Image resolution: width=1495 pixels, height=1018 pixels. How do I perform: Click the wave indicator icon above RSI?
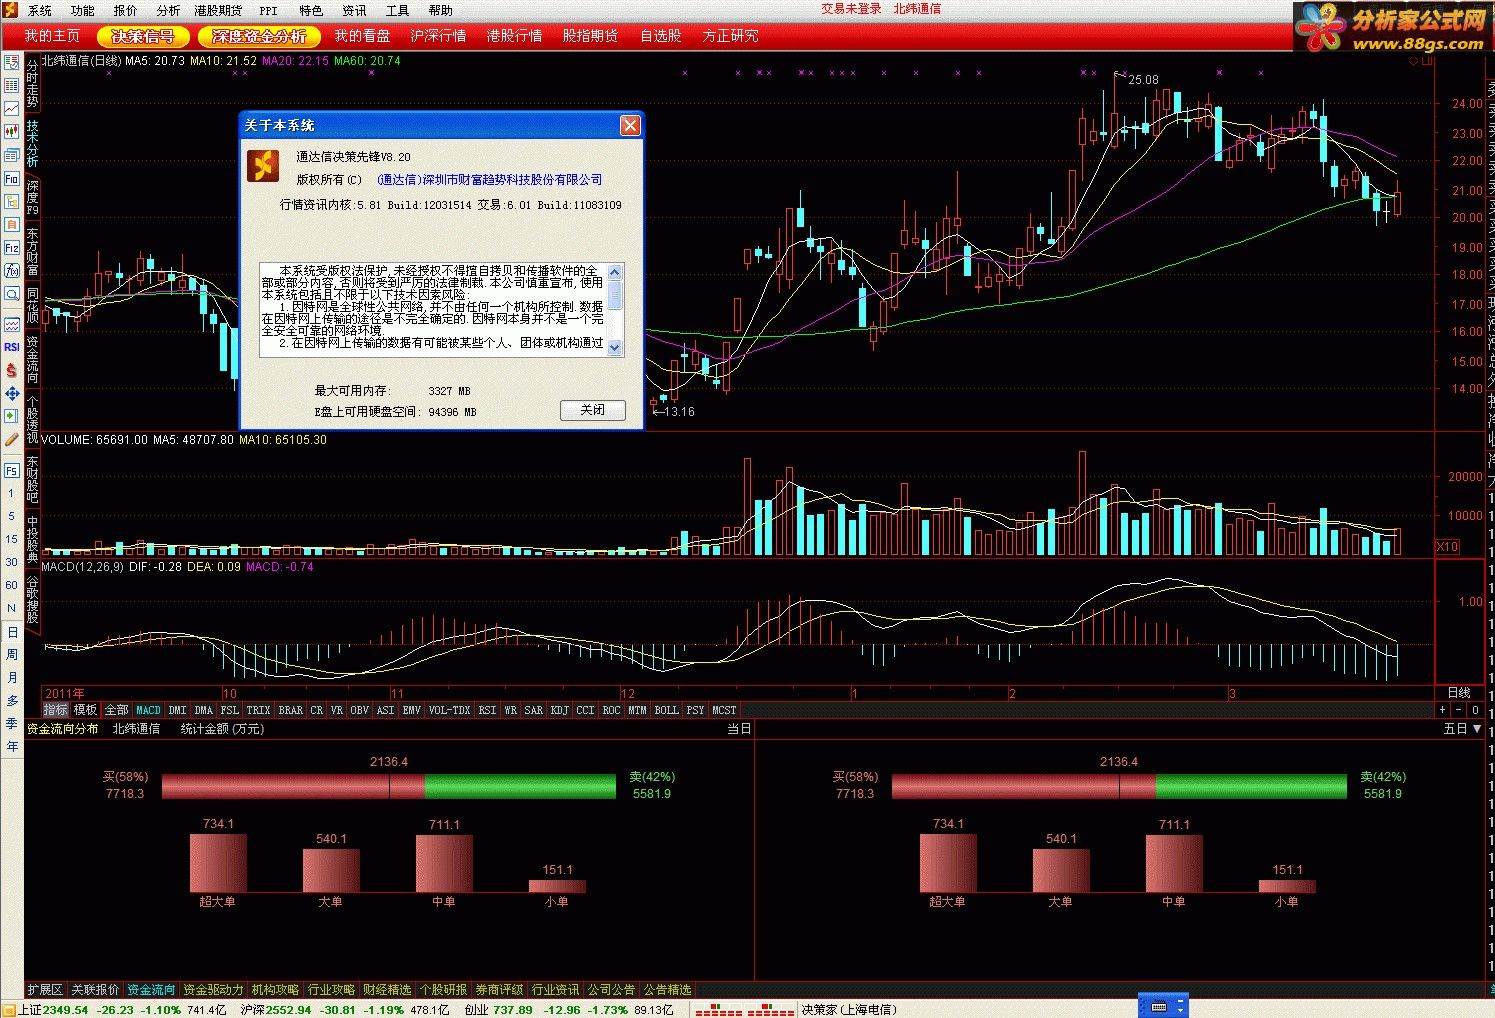12,324
